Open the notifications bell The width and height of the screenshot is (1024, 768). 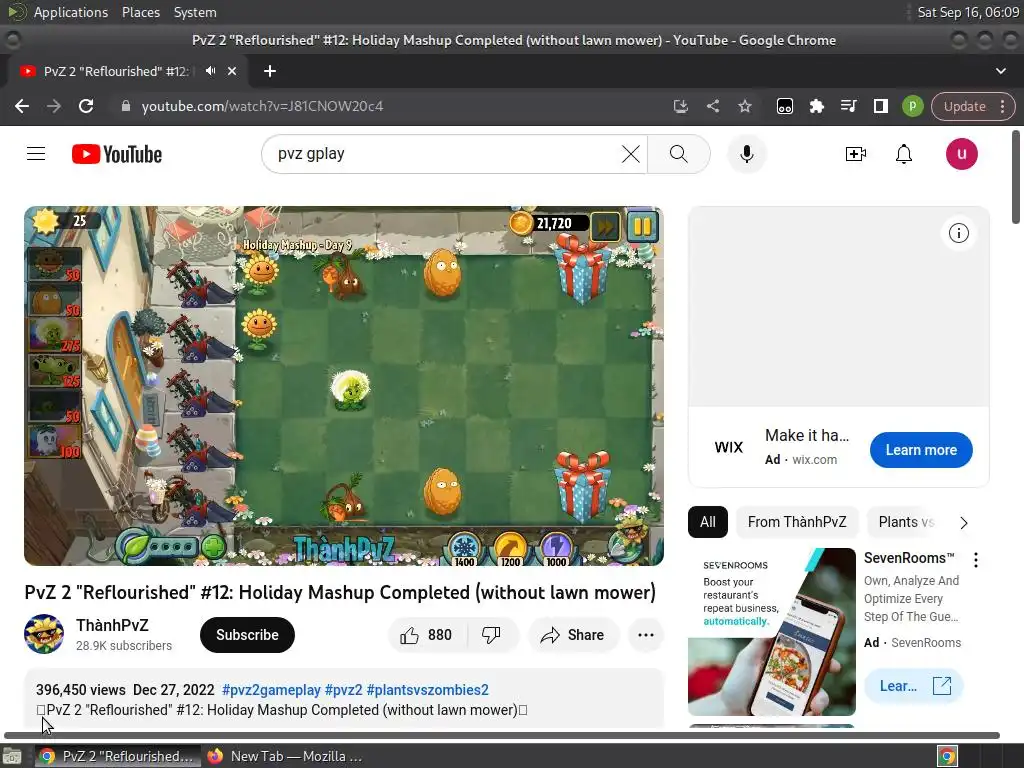point(904,154)
